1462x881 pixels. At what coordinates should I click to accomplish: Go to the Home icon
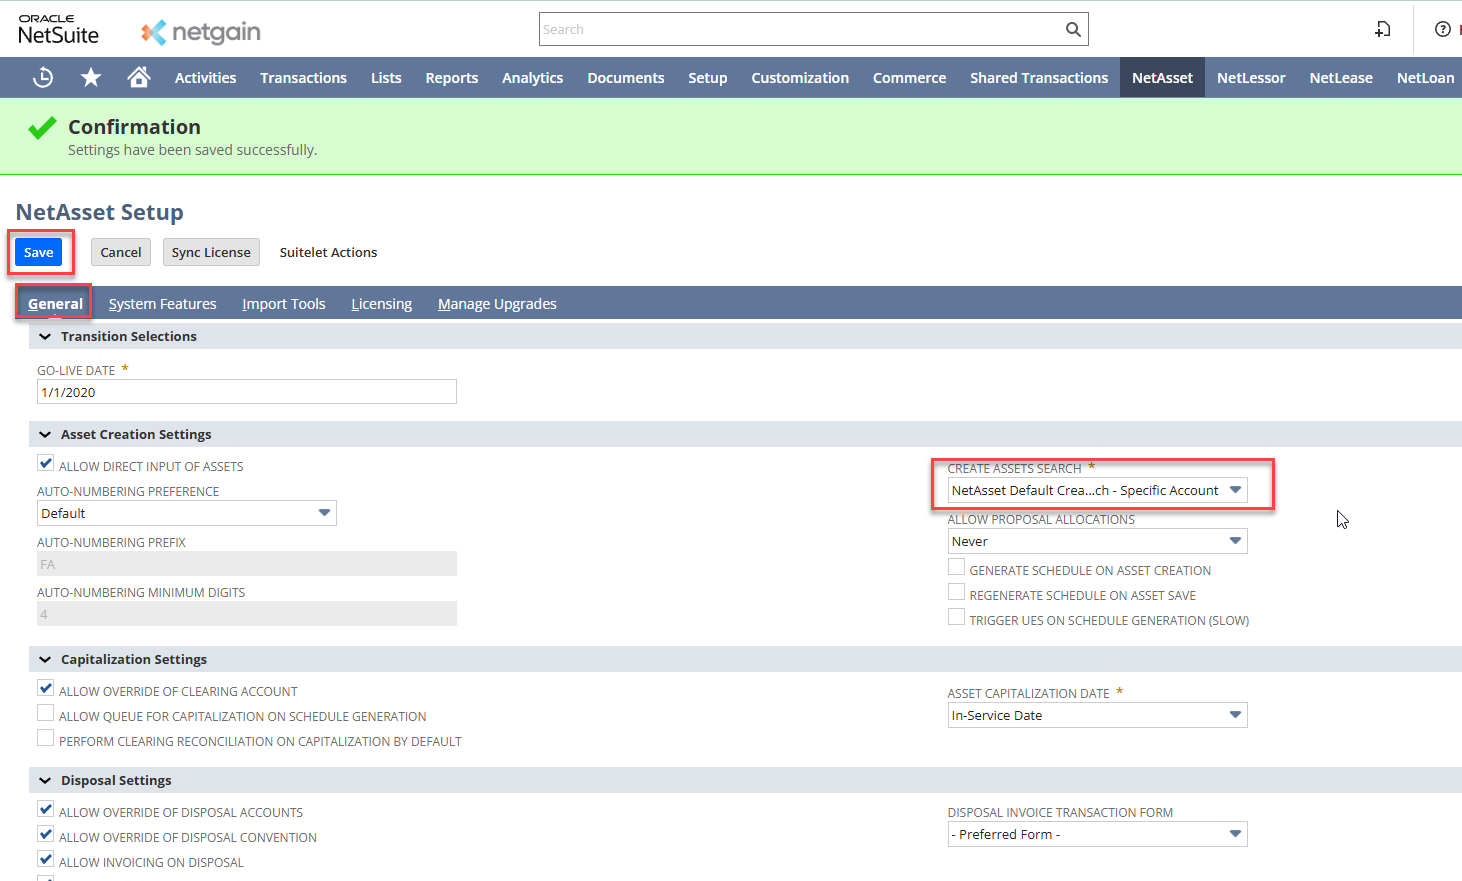tap(139, 77)
